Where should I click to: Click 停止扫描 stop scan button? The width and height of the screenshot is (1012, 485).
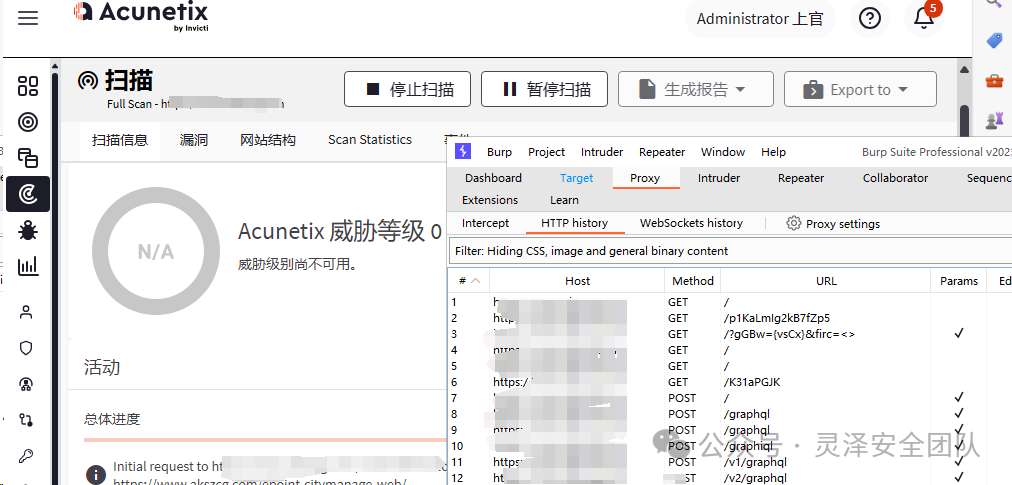(x=407, y=89)
